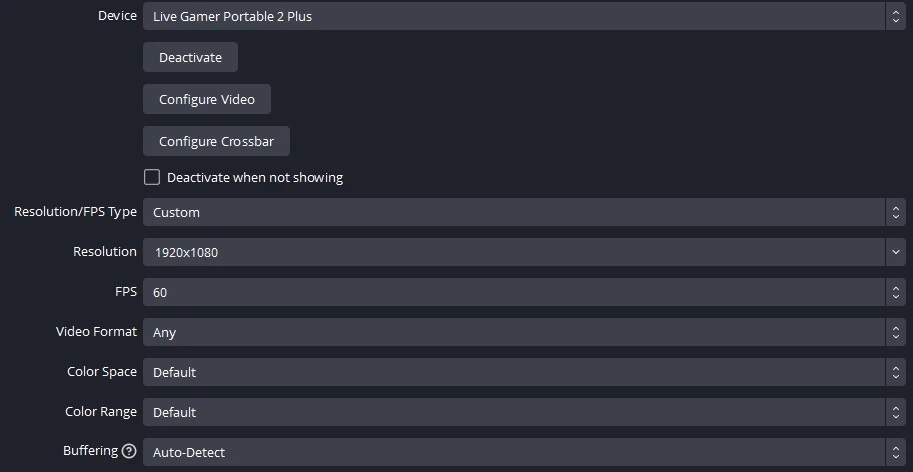Click the Buffering dropdown spinner arrows

(895, 452)
